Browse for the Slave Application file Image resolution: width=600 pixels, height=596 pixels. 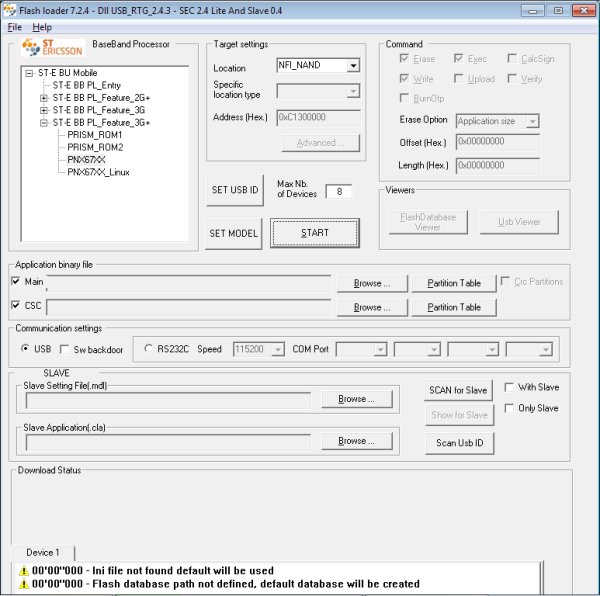(357, 441)
